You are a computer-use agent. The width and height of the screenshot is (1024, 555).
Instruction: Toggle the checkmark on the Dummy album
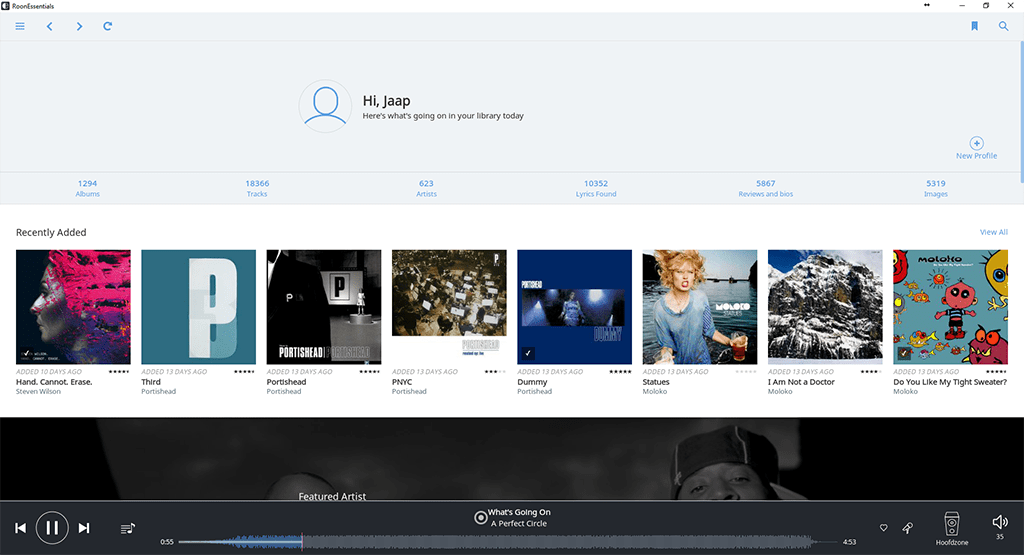point(528,353)
